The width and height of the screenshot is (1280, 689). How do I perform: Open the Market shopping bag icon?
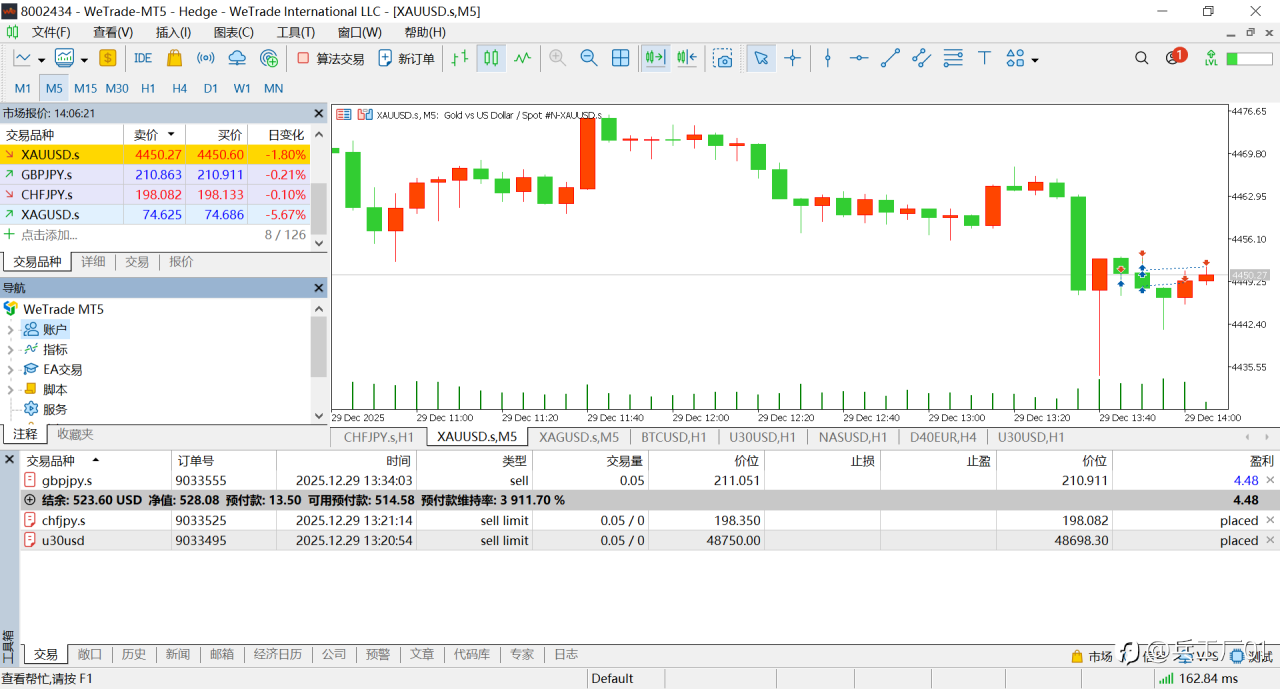[x=174, y=58]
